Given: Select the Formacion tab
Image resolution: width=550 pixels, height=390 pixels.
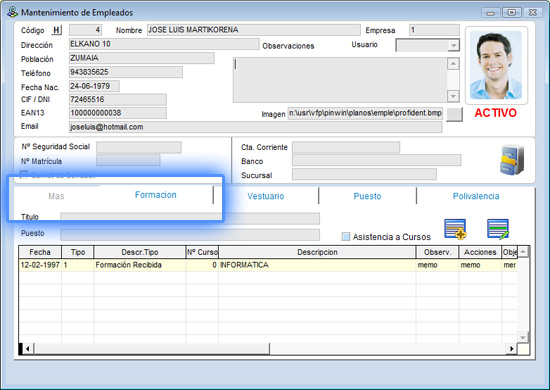Looking at the screenshot, I should tap(156, 195).
